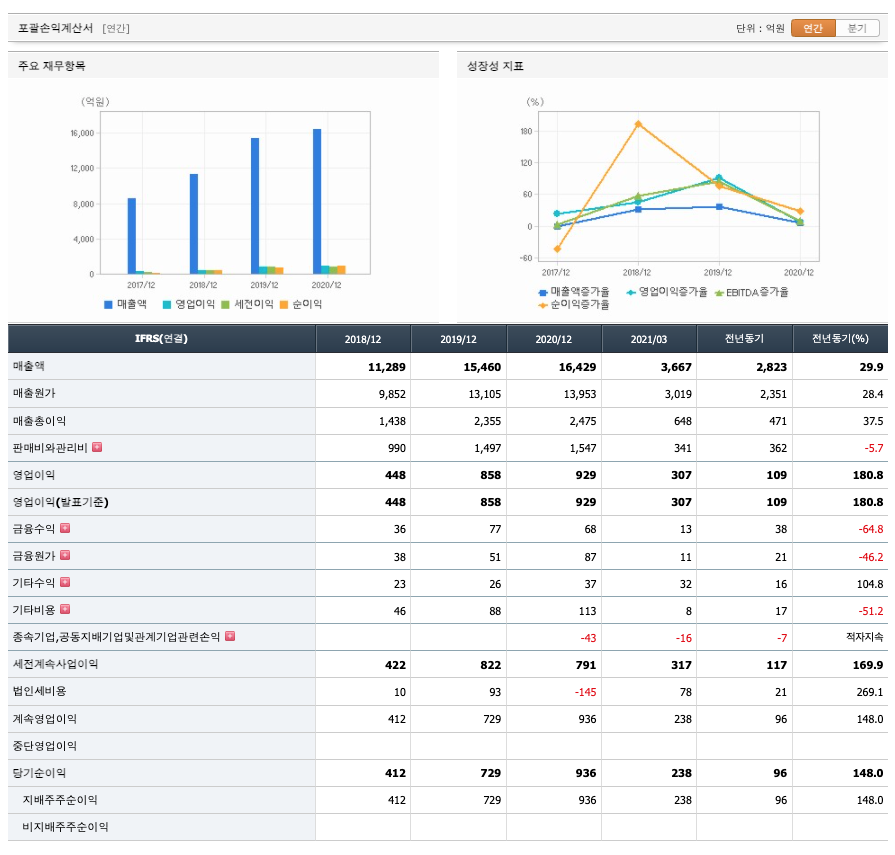Click the -145 법인세비용 value

coord(585,692)
